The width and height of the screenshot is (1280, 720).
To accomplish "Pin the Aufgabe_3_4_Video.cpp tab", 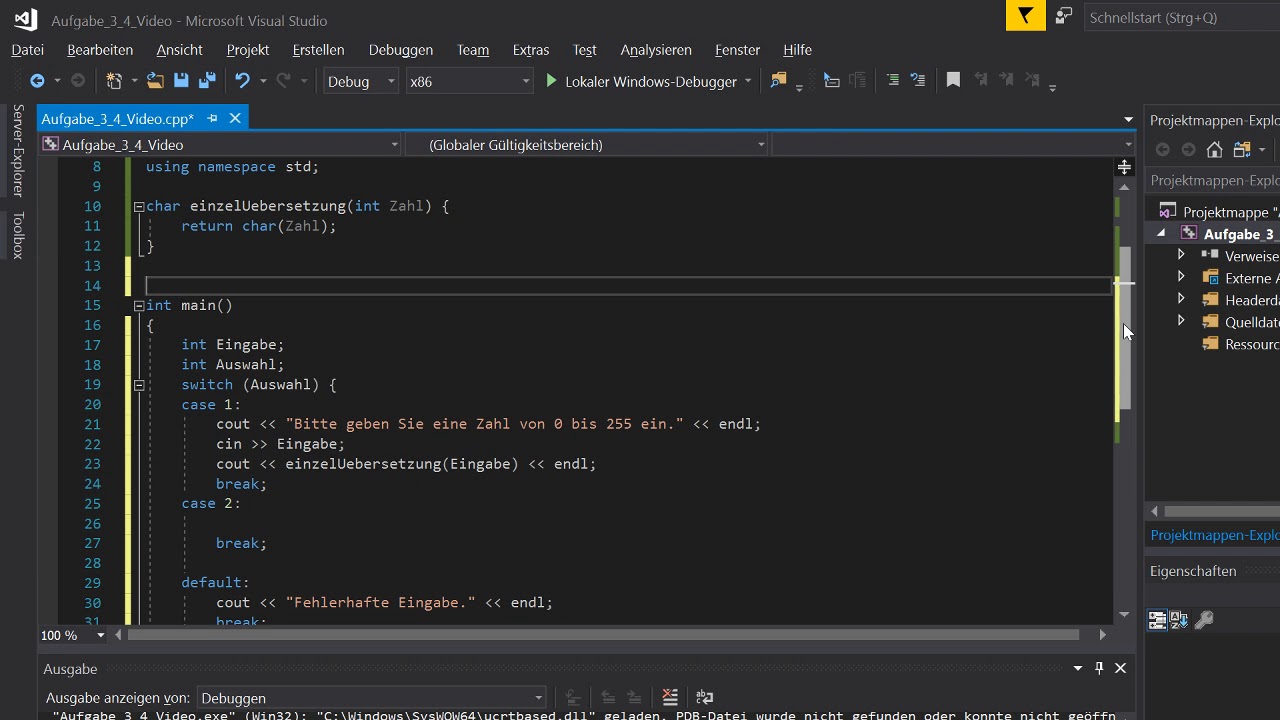I will pyautogui.click(x=212, y=118).
